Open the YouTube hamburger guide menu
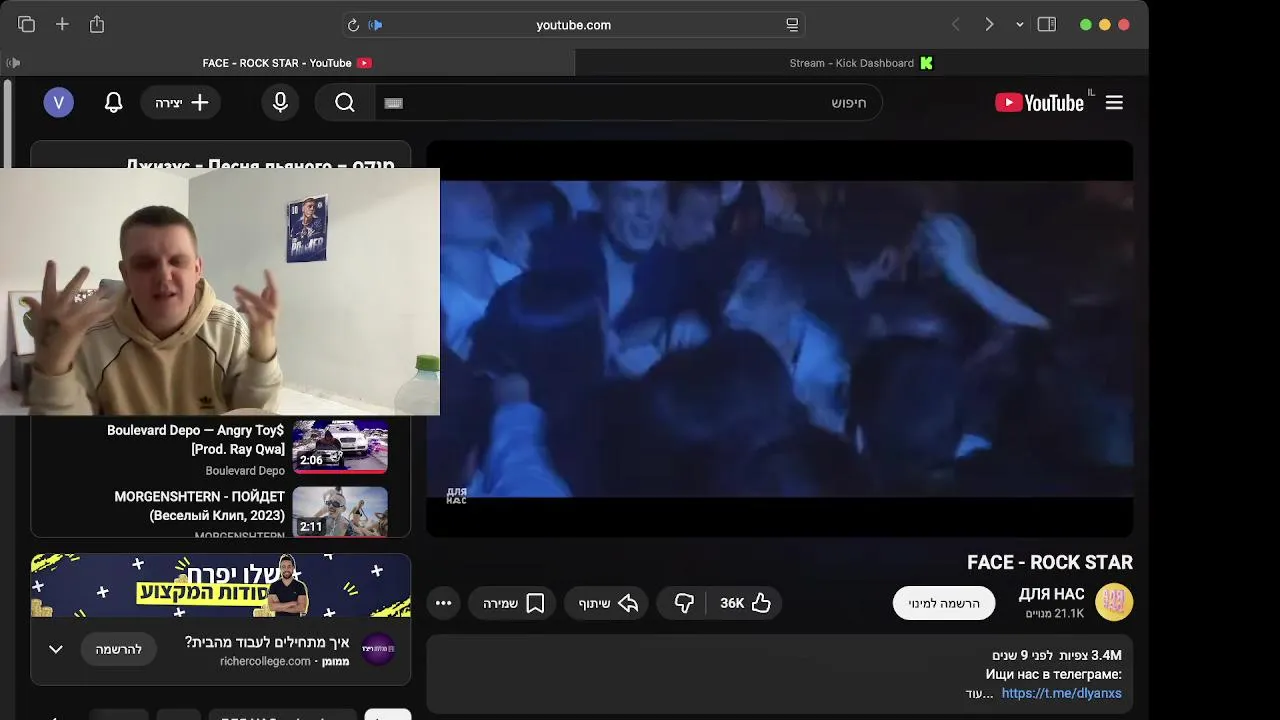 click(1114, 102)
